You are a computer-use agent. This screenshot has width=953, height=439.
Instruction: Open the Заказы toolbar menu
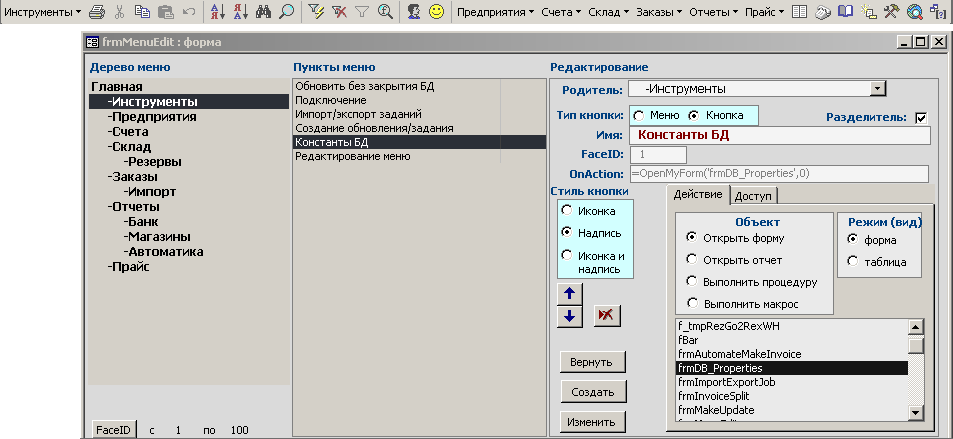(x=659, y=12)
